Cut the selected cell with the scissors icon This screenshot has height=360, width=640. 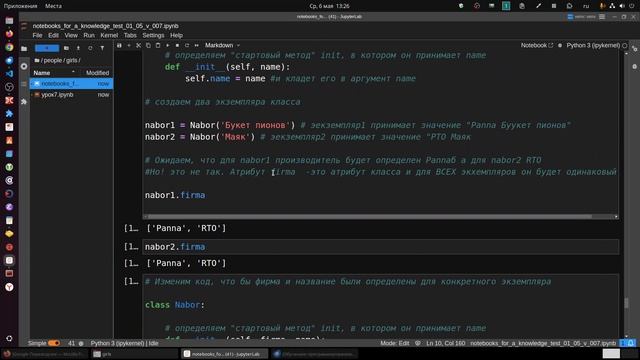(138, 45)
